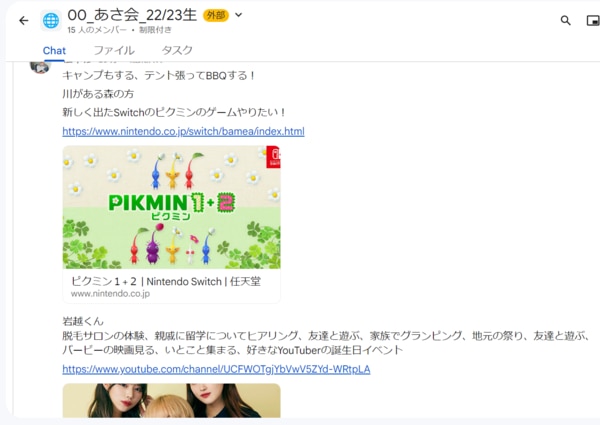
Task: Click the Nintendo Switch logo on the preview
Action: (x=274, y=156)
